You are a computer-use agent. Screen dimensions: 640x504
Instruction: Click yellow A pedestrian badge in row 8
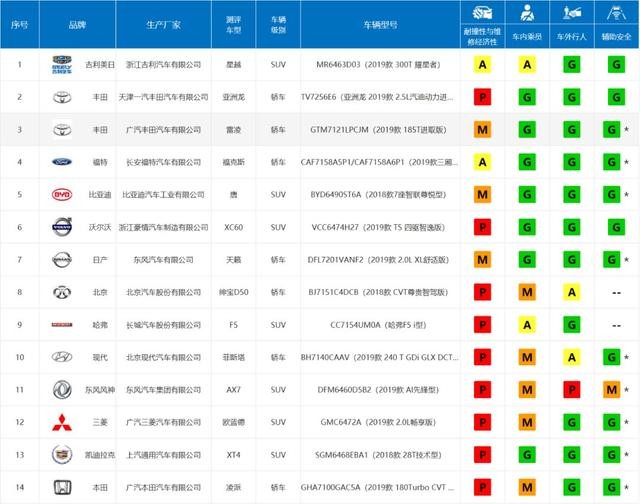[572, 292]
